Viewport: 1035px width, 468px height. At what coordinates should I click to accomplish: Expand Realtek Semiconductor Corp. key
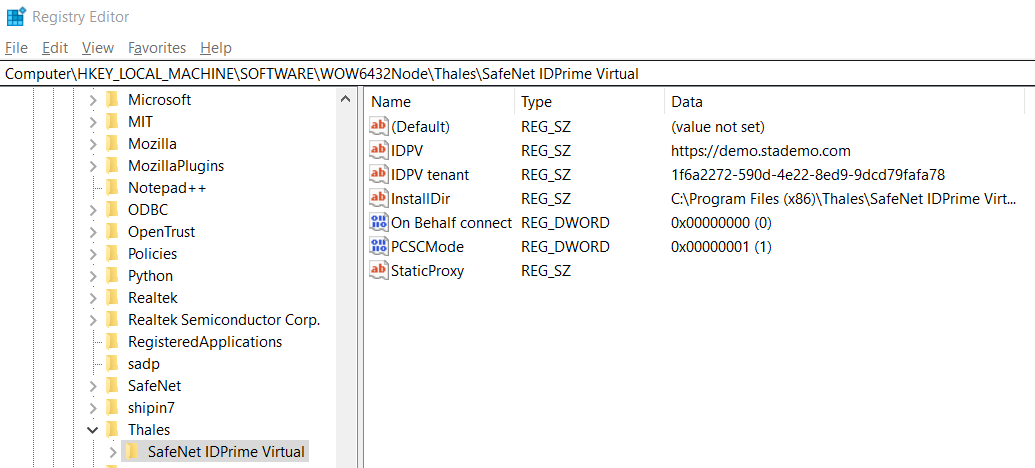tap(93, 320)
